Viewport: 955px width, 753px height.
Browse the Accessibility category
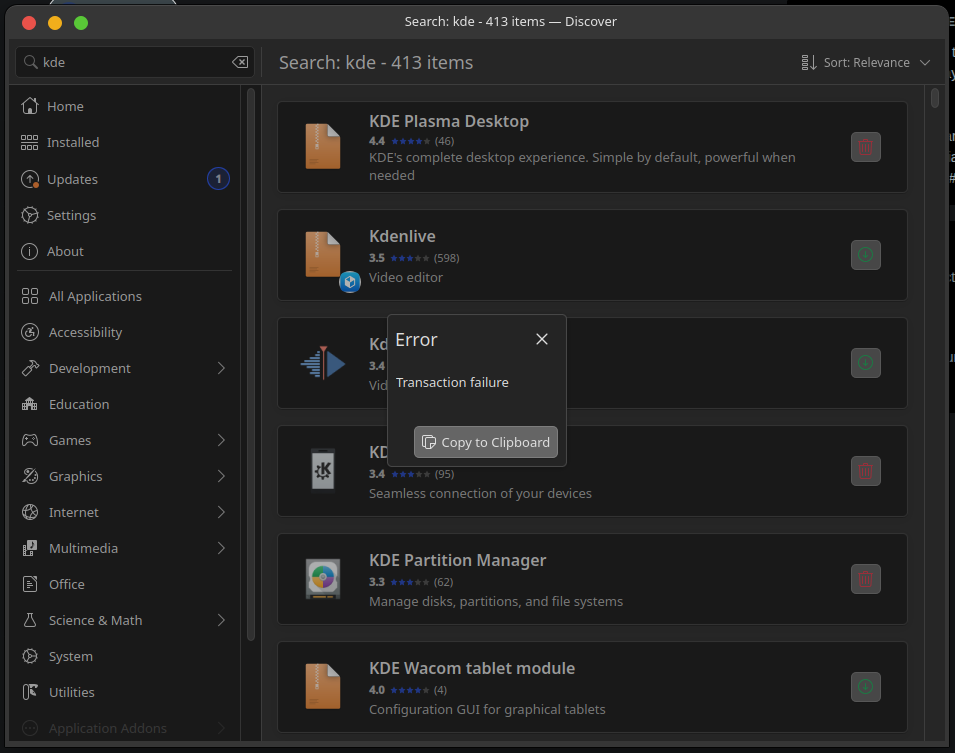coord(125,332)
